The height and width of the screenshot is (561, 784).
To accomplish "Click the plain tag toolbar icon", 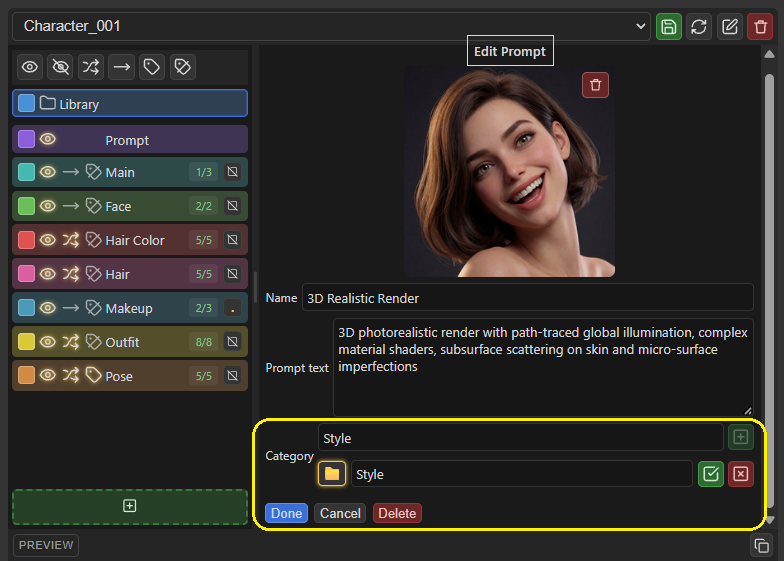I will [x=152, y=67].
